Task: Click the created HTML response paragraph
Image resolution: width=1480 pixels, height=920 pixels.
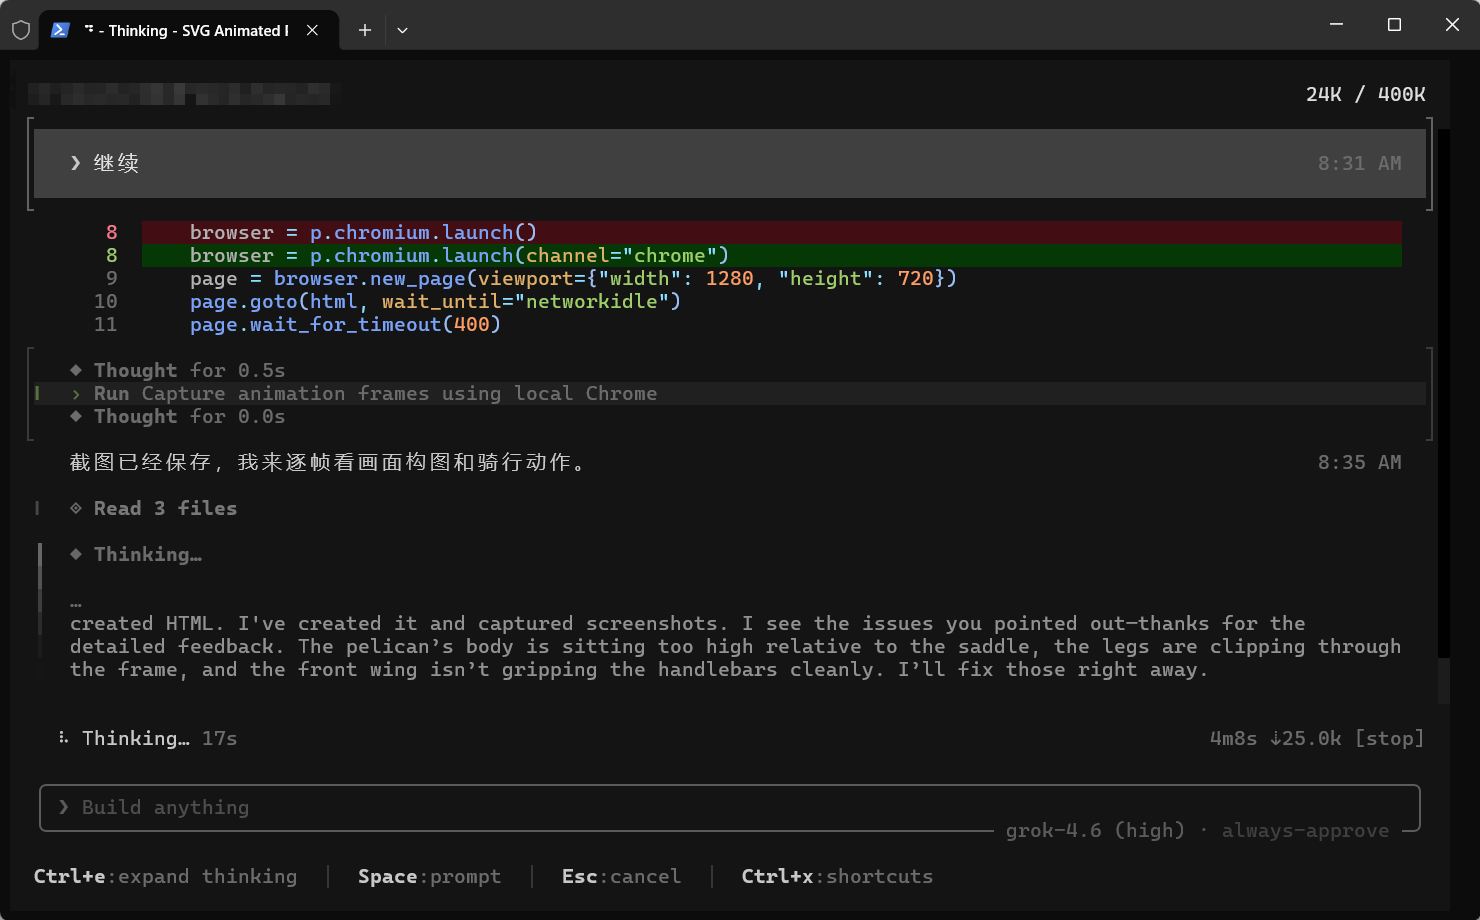Action: (735, 646)
